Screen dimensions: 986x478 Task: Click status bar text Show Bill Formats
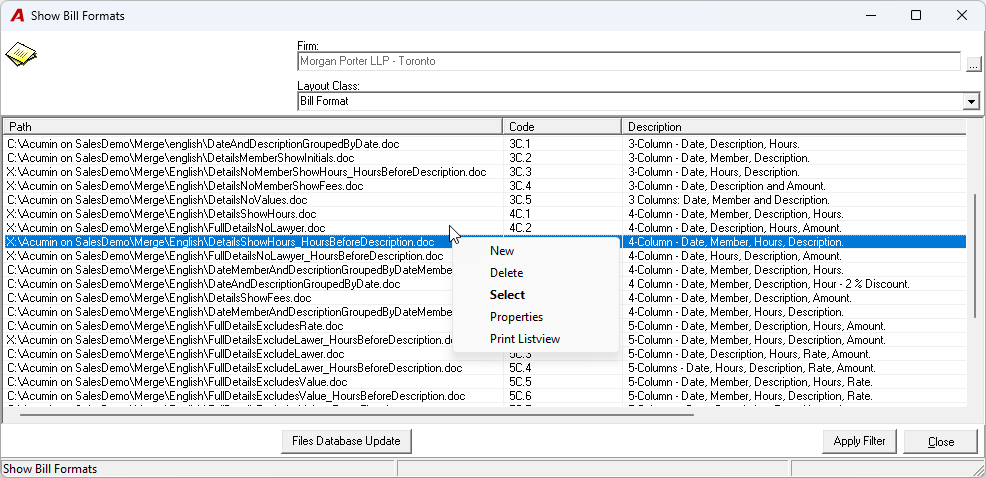pyautogui.click(x=50, y=469)
